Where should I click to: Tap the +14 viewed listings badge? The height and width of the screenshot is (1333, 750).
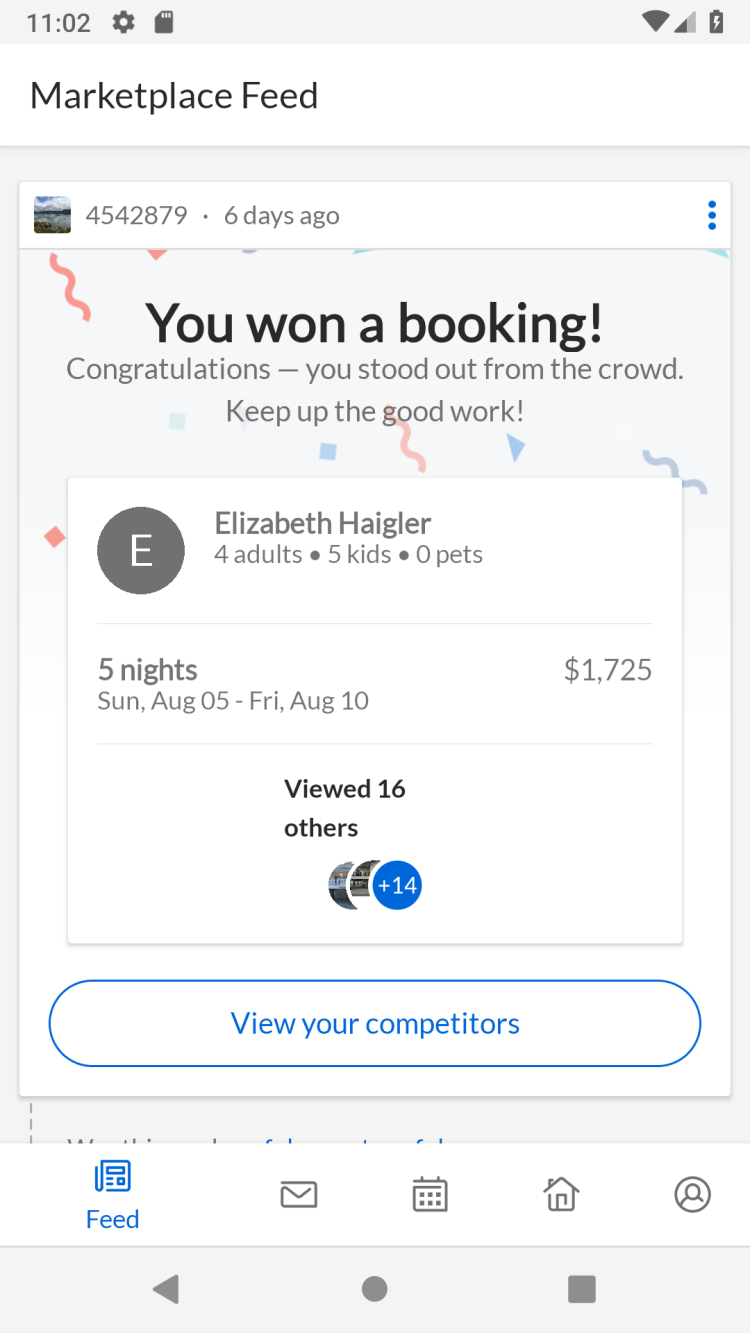[398, 885]
